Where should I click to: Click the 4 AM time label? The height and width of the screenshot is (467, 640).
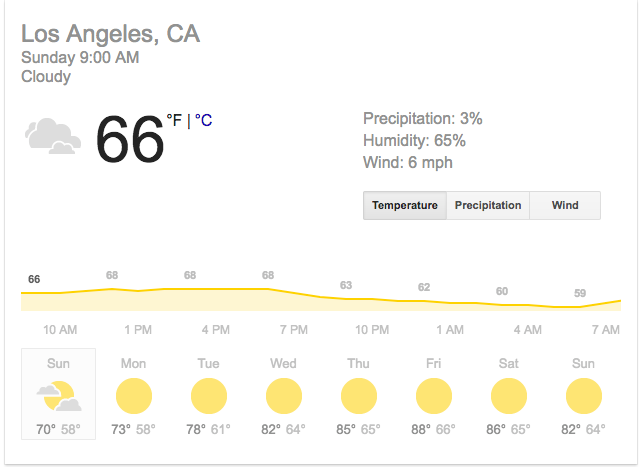click(x=528, y=330)
